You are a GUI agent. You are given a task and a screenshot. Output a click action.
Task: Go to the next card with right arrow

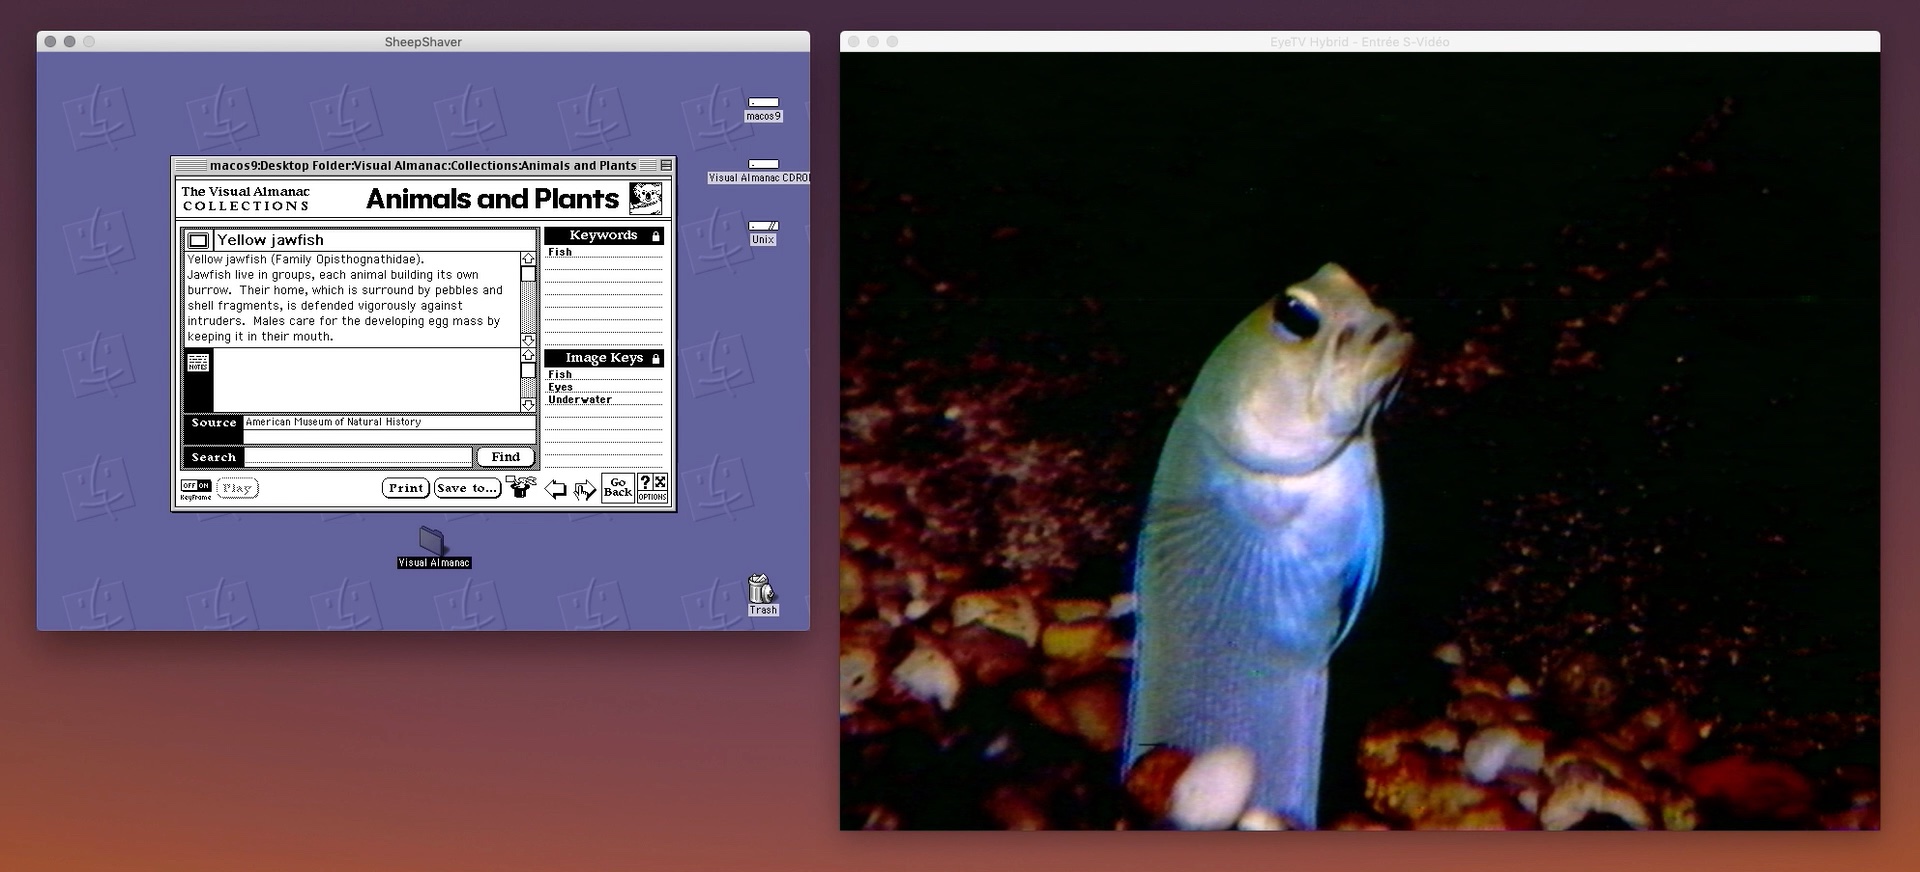[585, 489]
